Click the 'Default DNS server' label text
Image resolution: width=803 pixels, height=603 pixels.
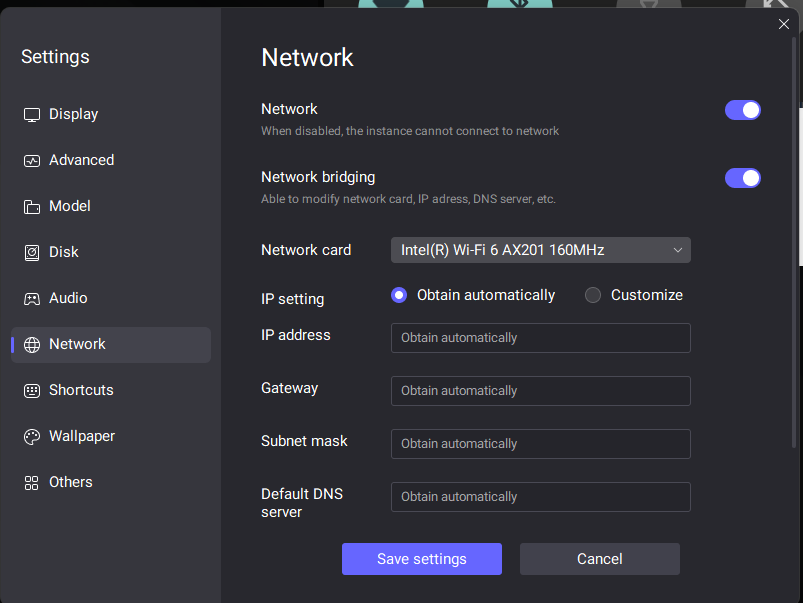[x=302, y=503]
